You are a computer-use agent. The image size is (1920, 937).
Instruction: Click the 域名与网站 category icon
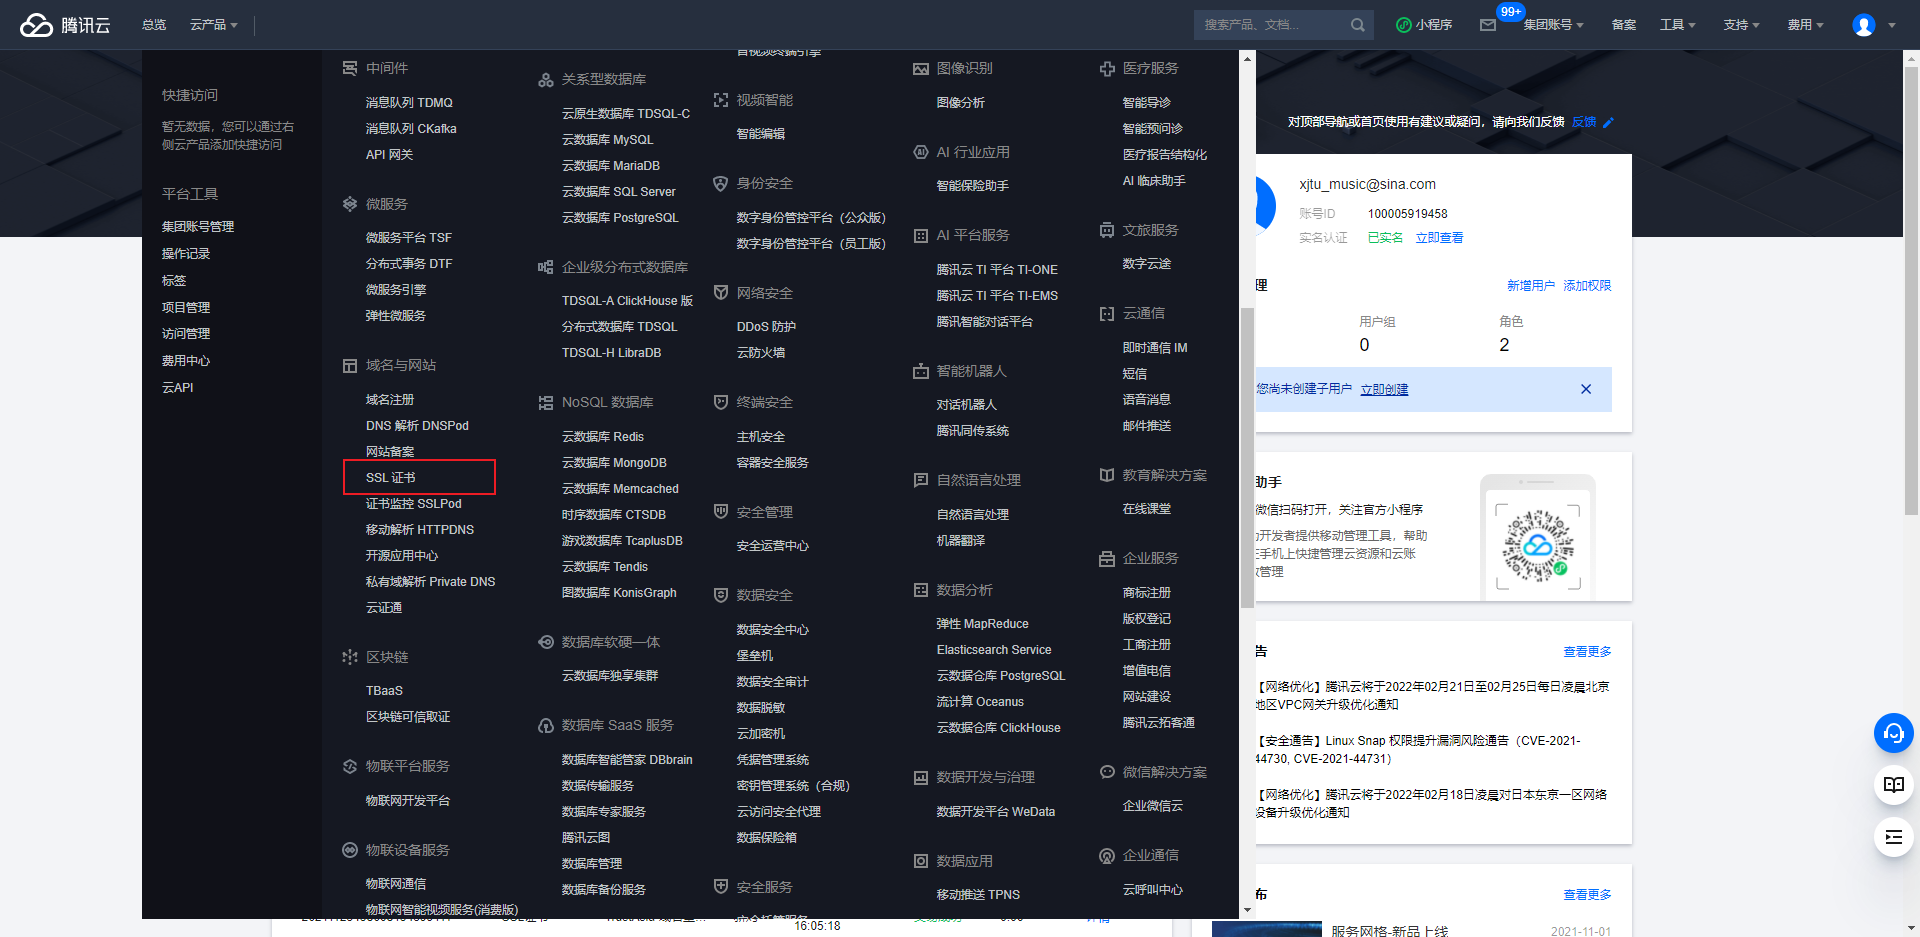[x=350, y=366]
